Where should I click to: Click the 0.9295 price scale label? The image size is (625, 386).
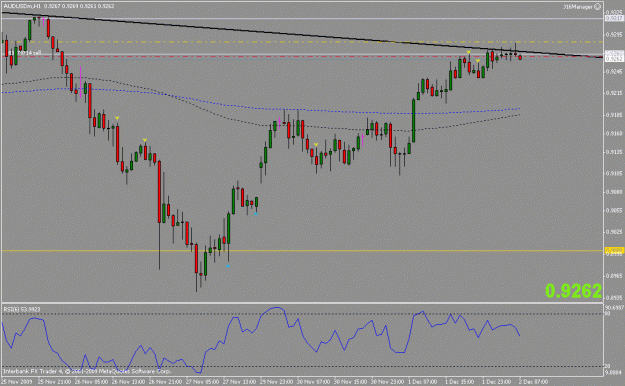pos(614,35)
